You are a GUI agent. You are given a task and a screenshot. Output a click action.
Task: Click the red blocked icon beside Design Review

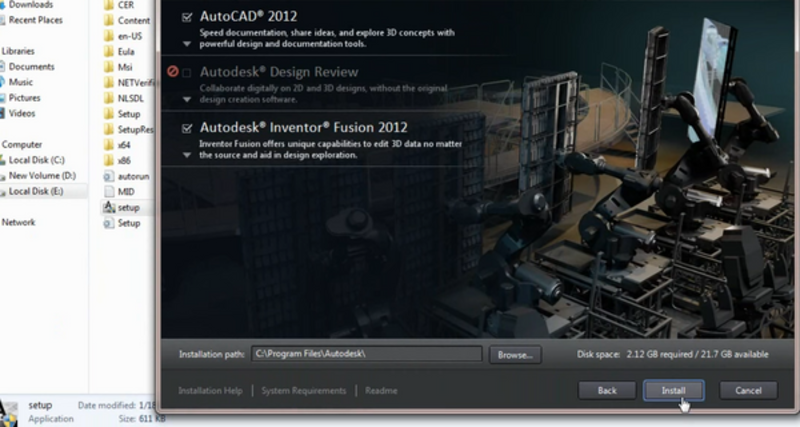[173, 71]
